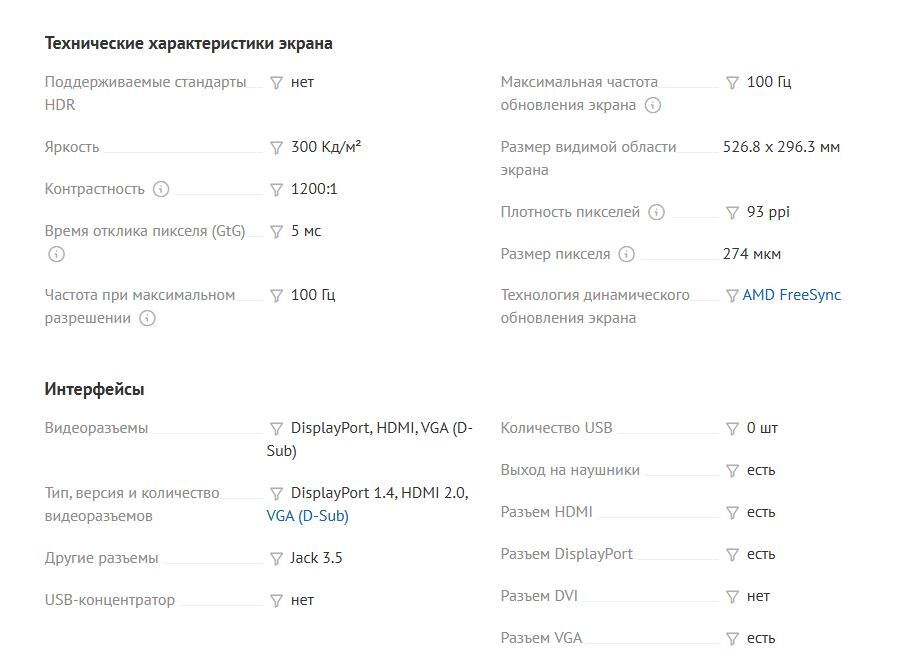Click the filter icon next to brightness 300 Кд/м²
The image size is (920, 663).
(277, 147)
